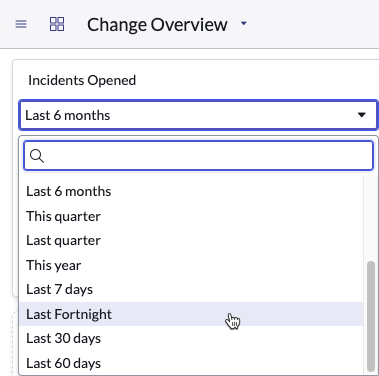Select This year option
The image size is (379, 376).
(x=191, y=265)
